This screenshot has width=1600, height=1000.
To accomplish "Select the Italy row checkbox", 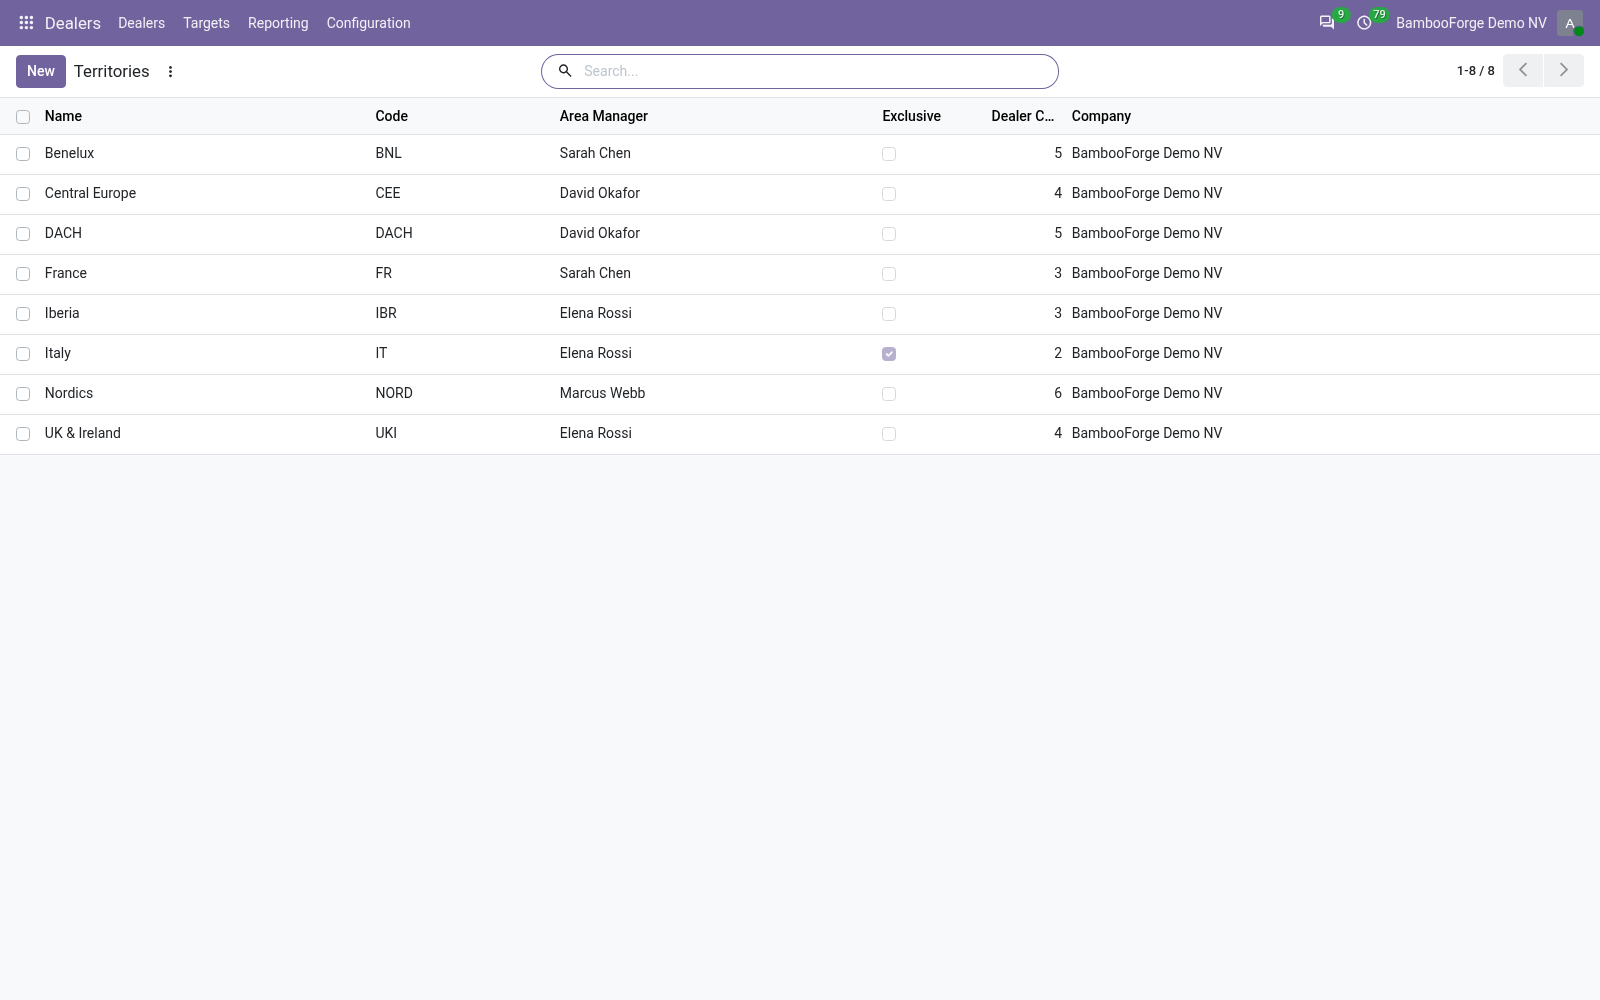I will click(x=23, y=354).
